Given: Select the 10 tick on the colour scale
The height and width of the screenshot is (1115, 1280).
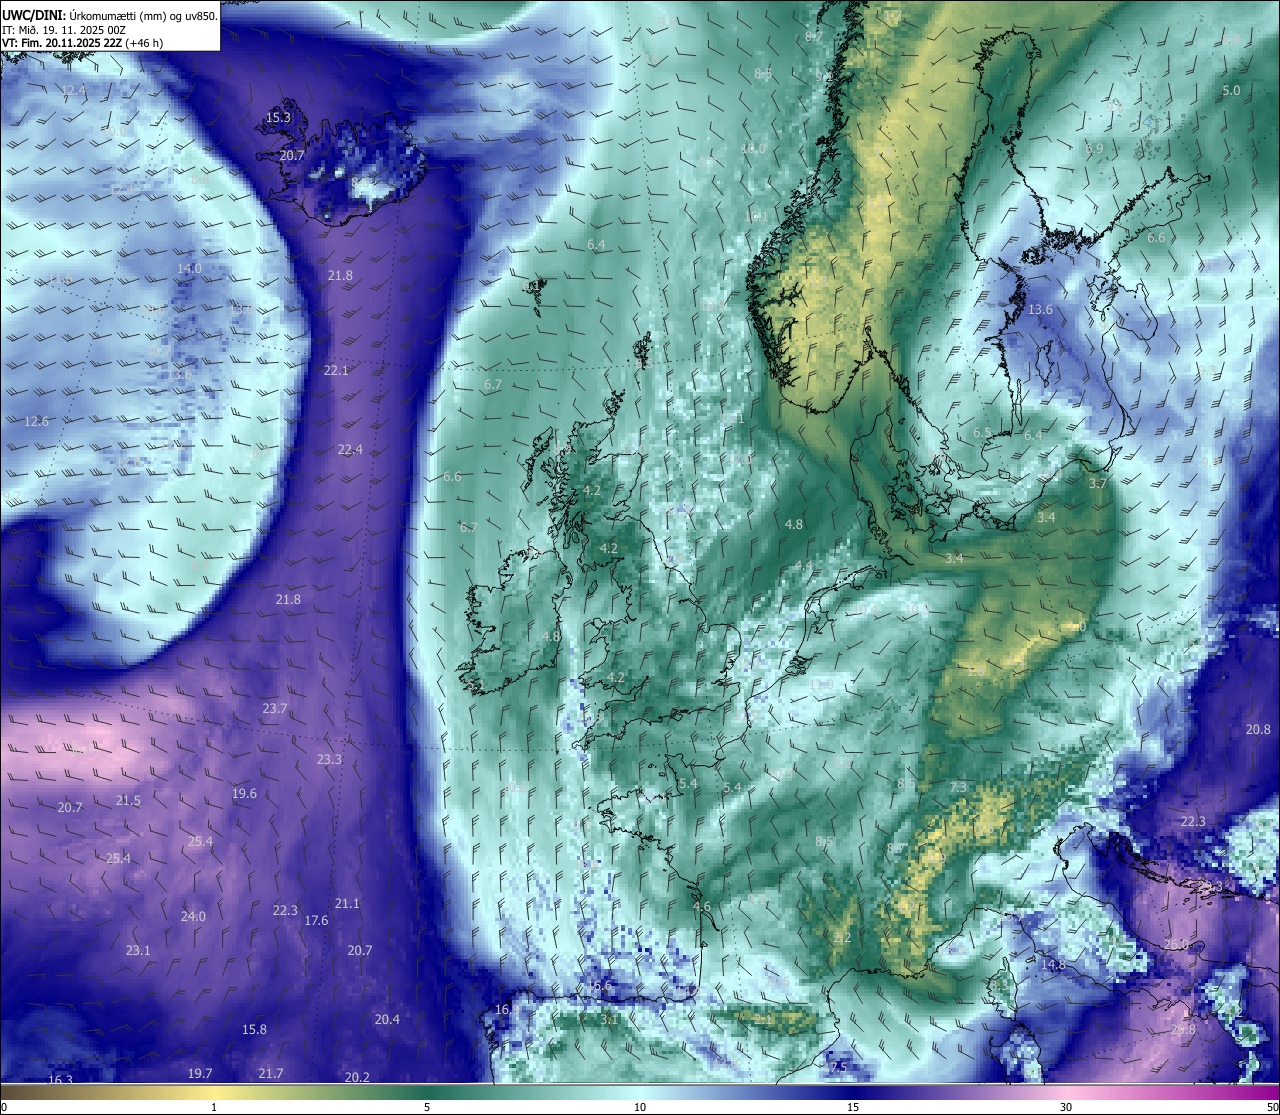Looking at the screenshot, I should (640, 1107).
